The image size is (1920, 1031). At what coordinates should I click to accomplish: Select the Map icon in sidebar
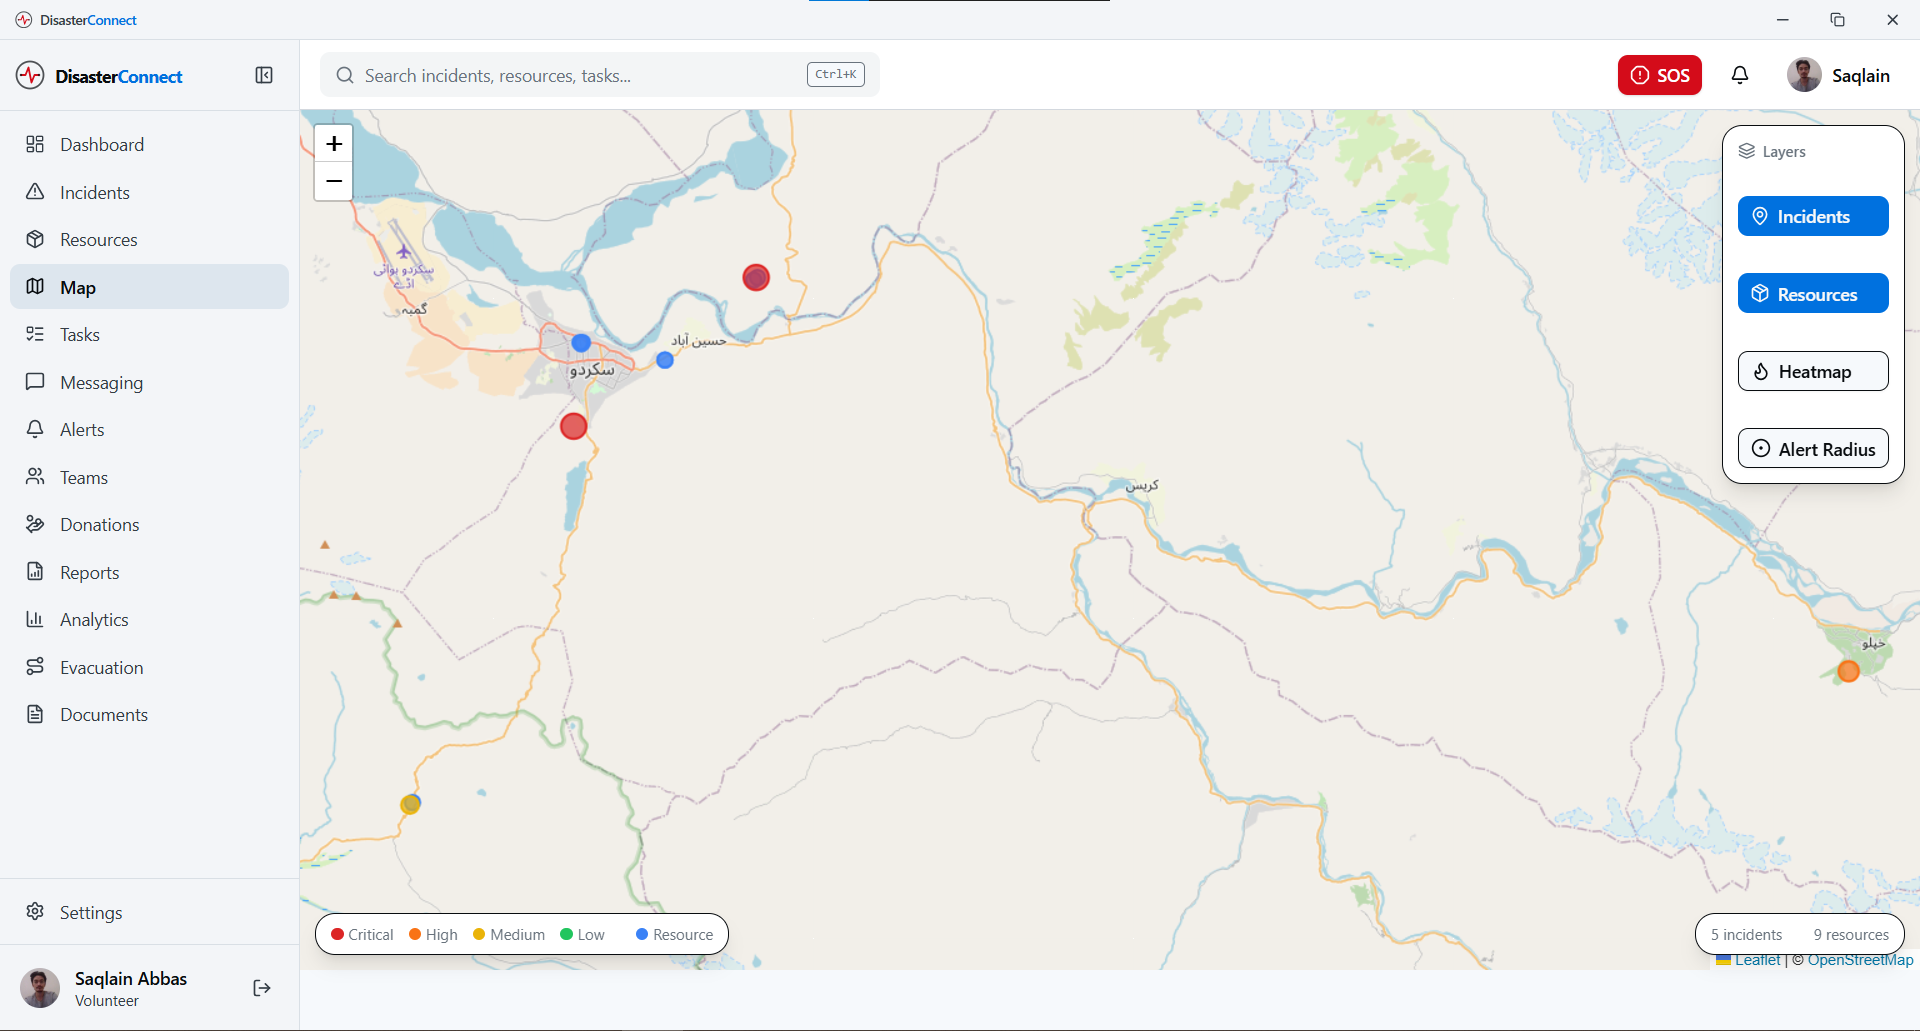(x=35, y=287)
